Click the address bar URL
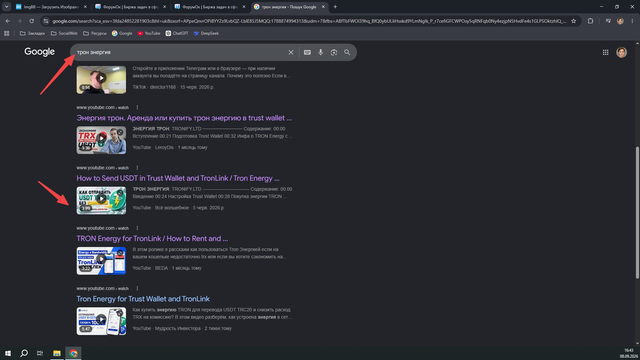Image resolution: width=640 pixels, height=360 pixels. [x=309, y=21]
